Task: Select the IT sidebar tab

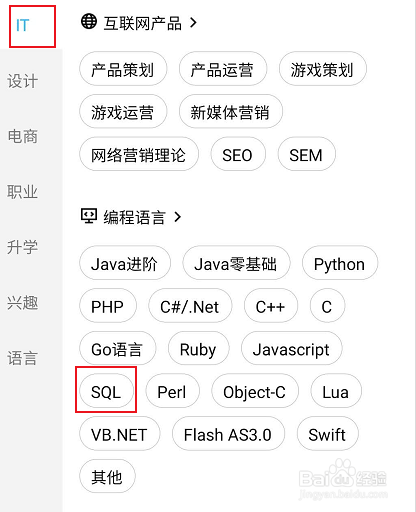Action: [23, 25]
